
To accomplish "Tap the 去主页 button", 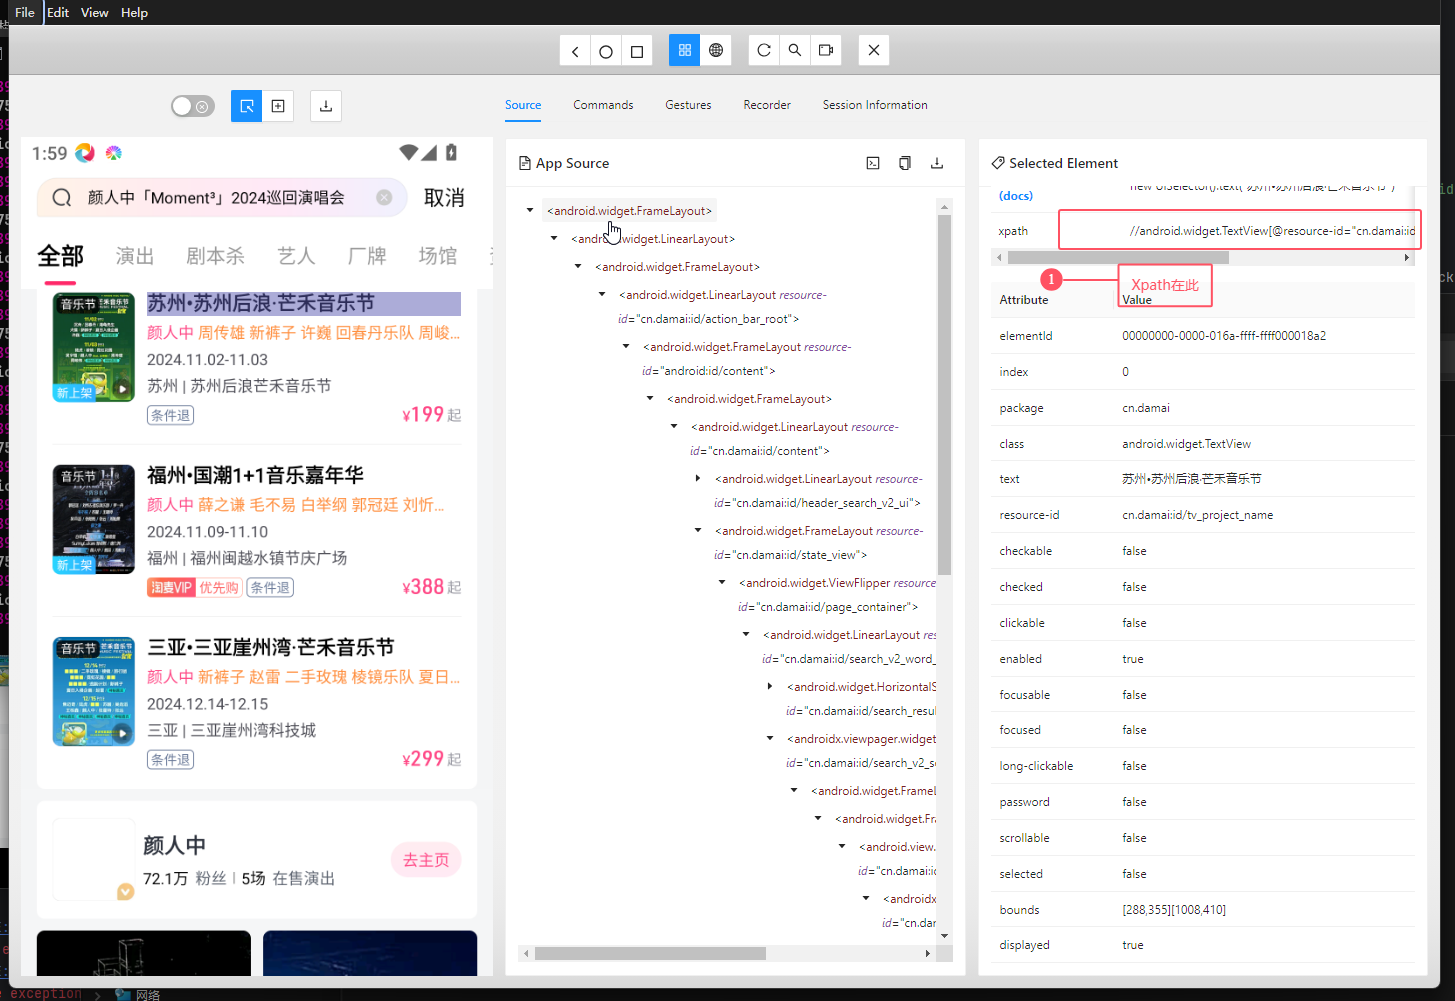I will pyautogui.click(x=426, y=860).
